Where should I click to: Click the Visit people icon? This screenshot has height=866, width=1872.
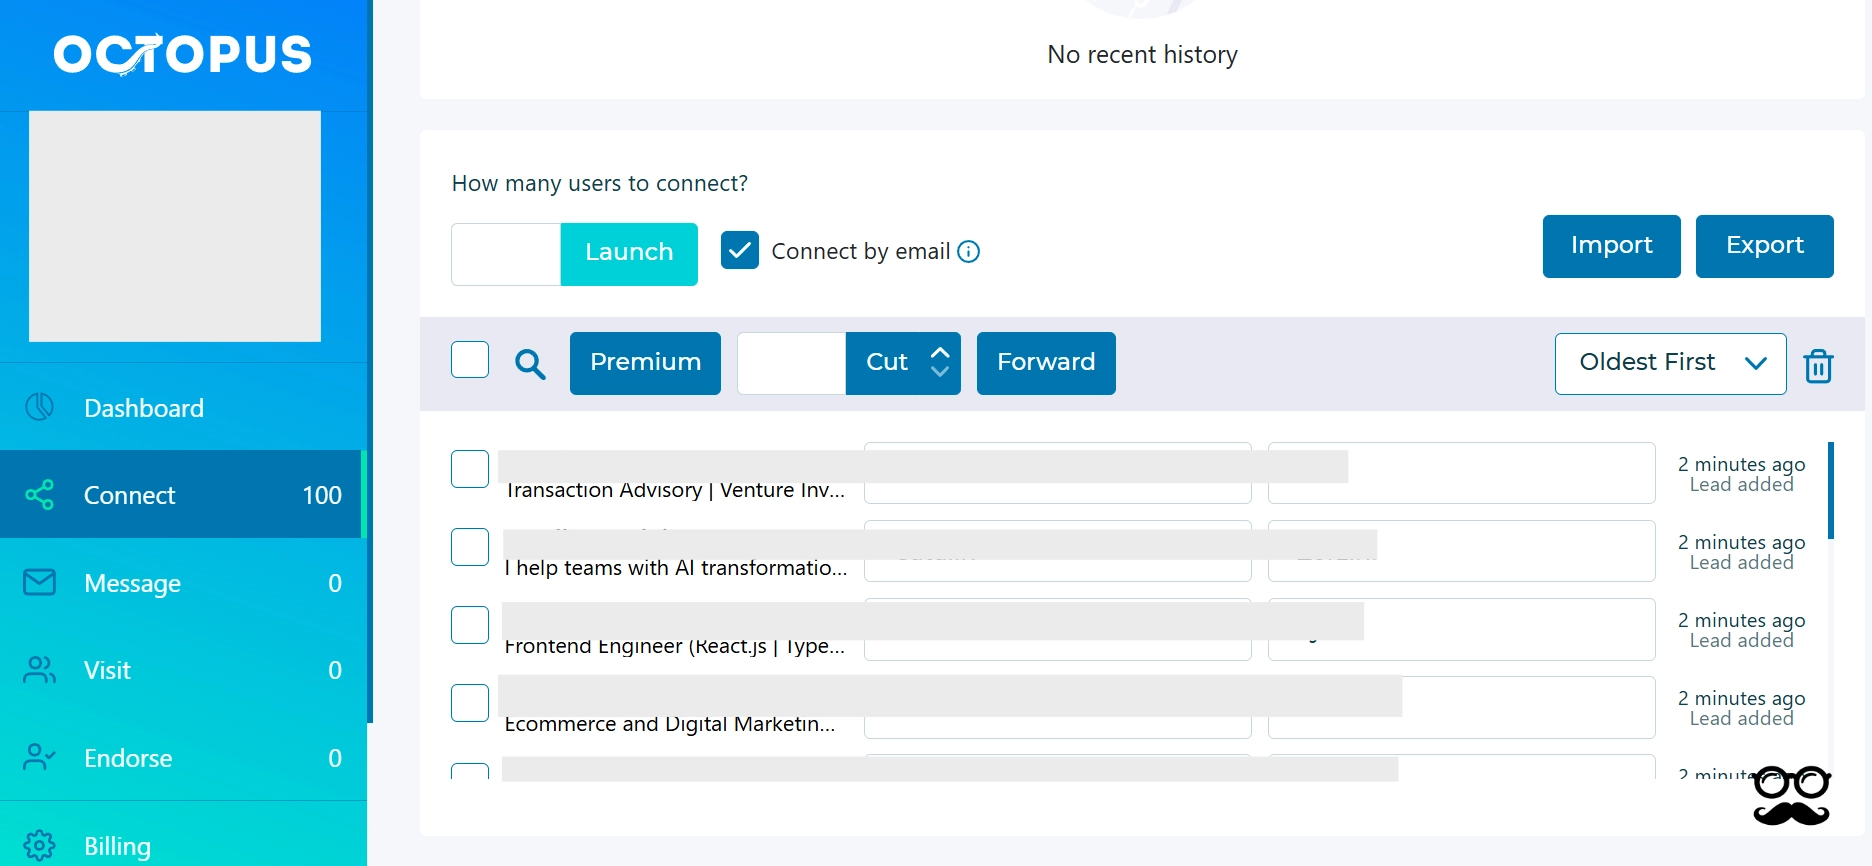pos(39,670)
